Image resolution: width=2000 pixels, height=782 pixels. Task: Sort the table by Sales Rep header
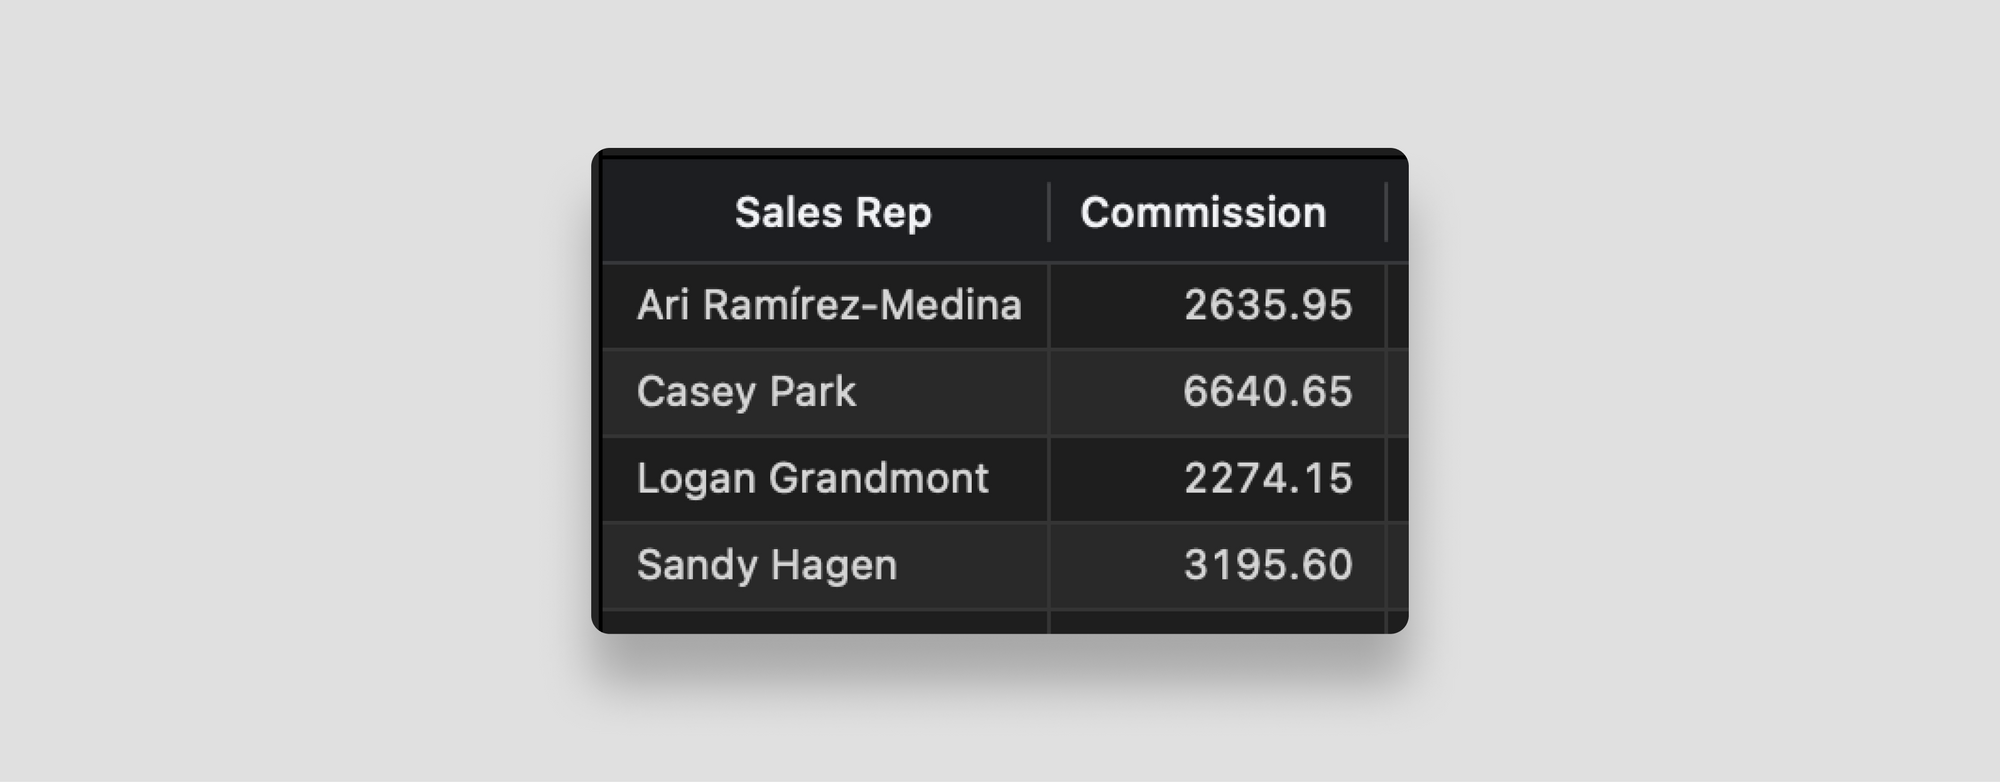pyautogui.click(x=834, y=212)
